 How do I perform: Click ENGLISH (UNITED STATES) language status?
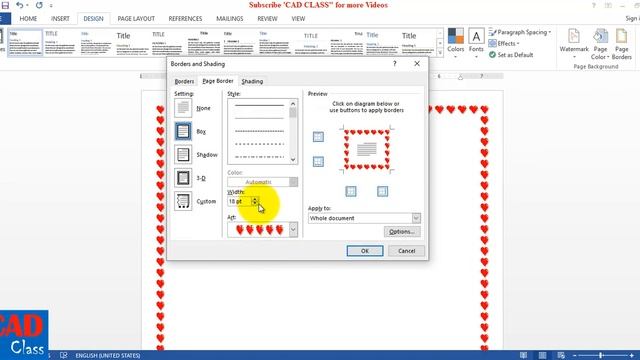(x=108, y=356)
